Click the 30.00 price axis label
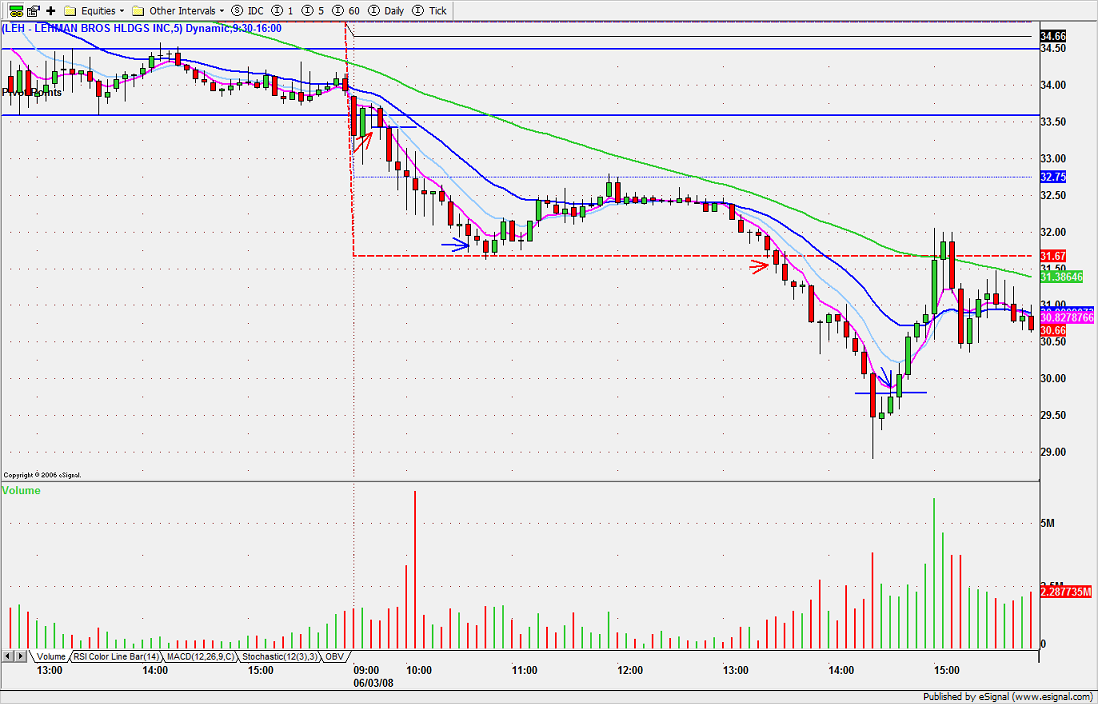1098x704 pixels. 1053,379
